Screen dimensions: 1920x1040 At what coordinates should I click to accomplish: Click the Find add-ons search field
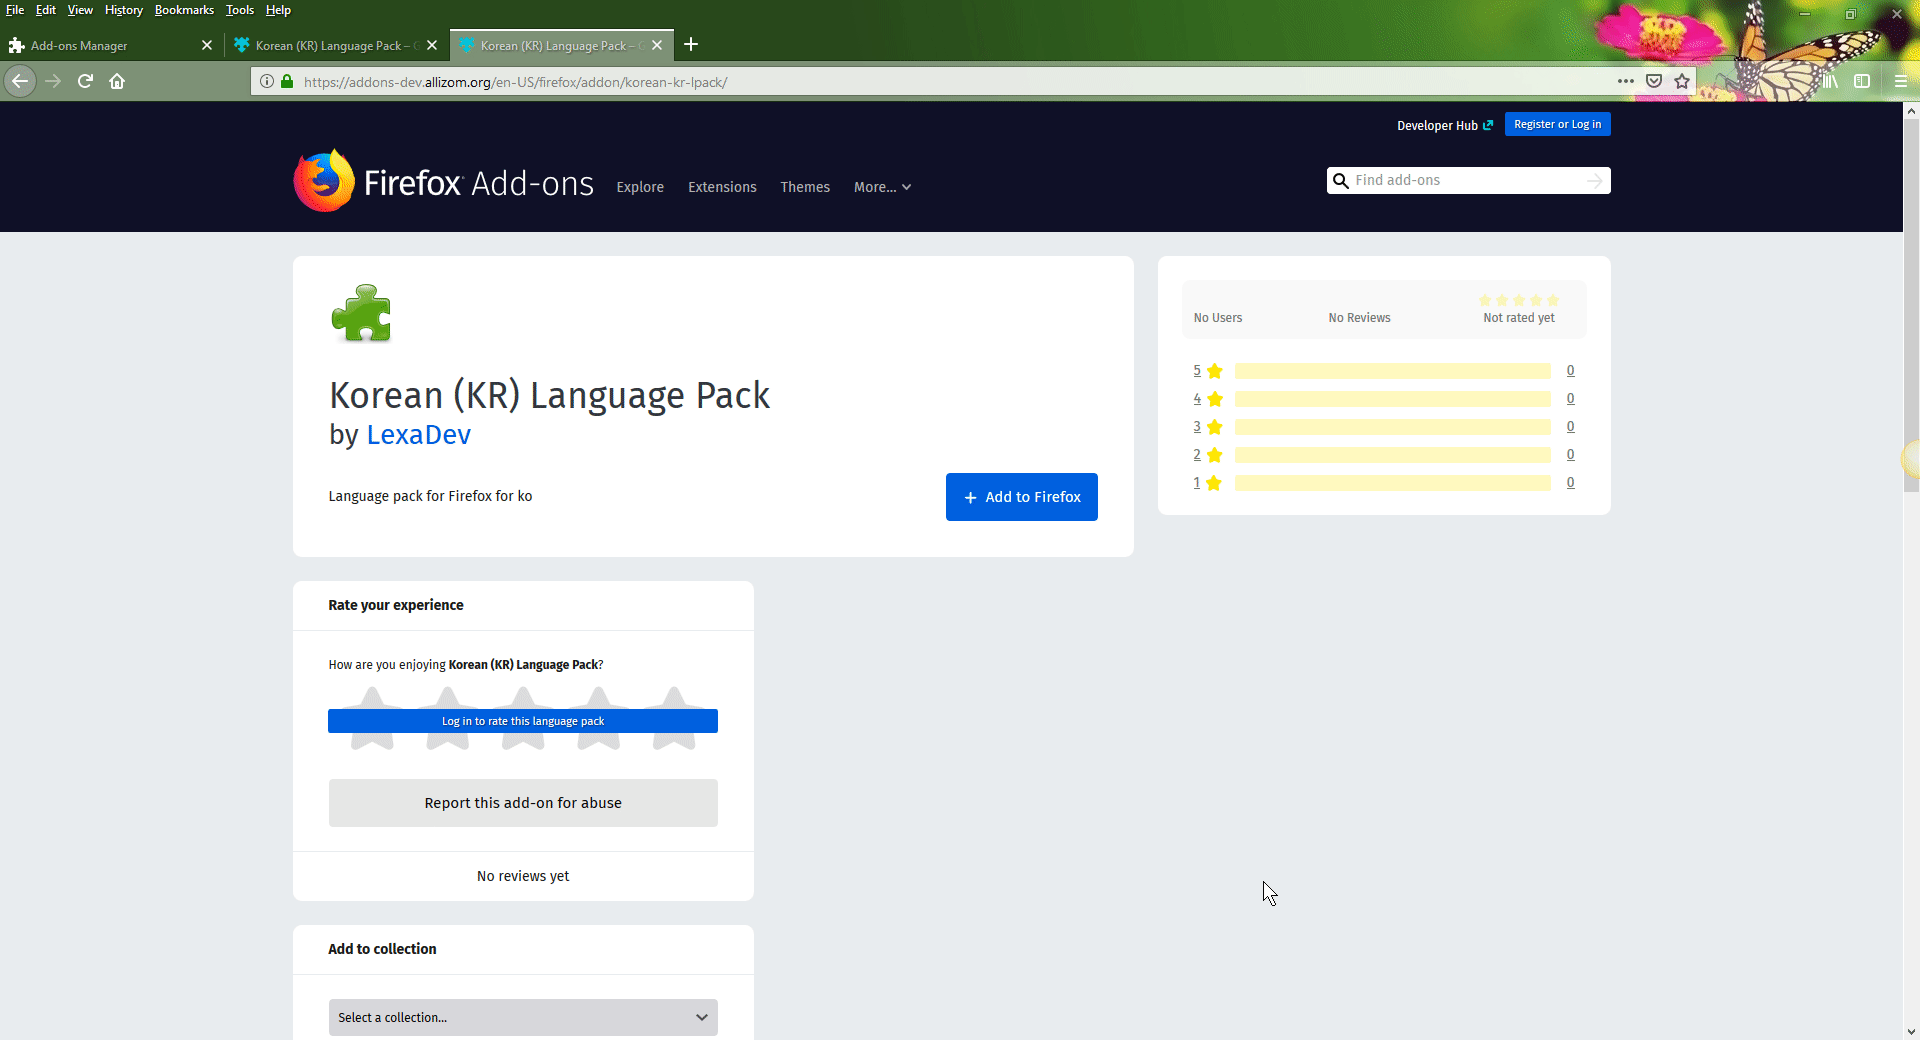(x=1468, y=180)
